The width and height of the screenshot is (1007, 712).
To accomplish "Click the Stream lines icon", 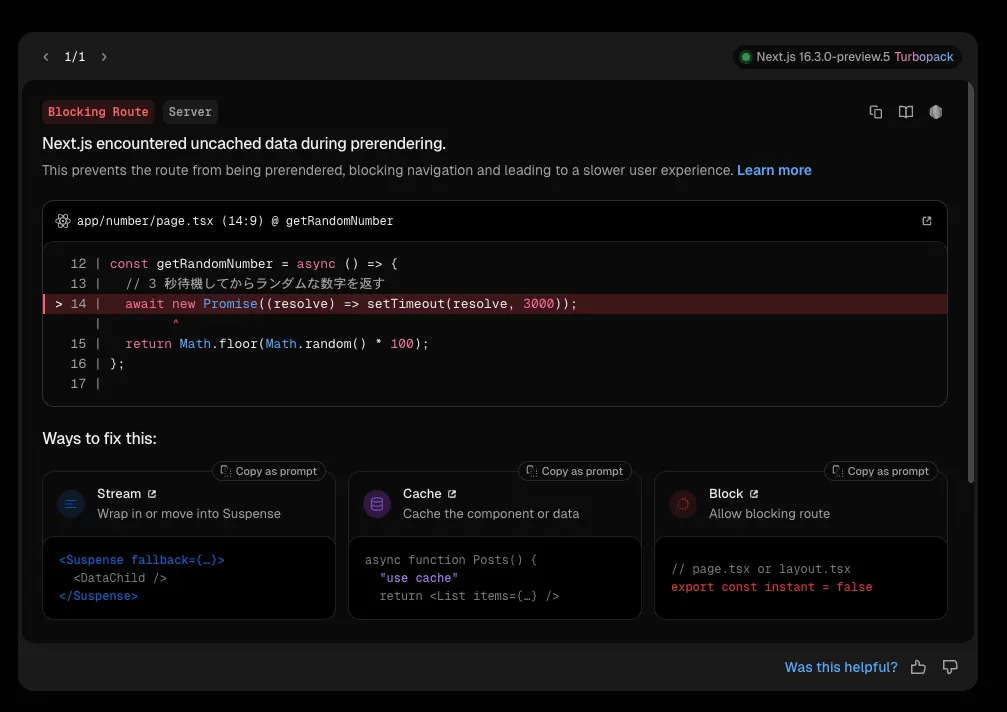I will [x=71, y=504].
